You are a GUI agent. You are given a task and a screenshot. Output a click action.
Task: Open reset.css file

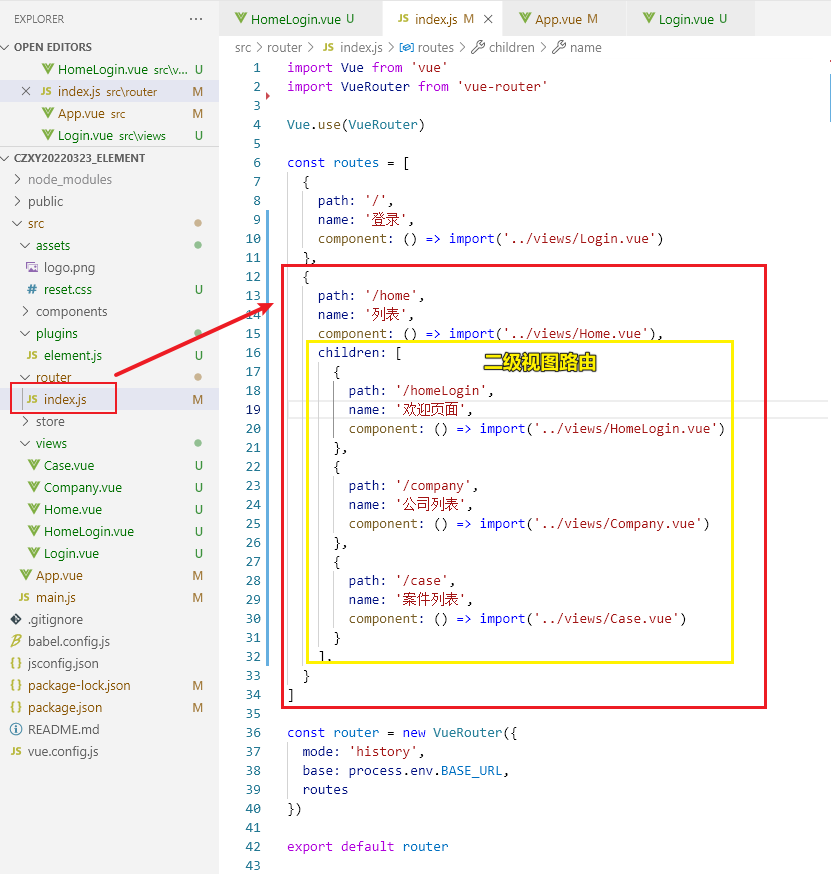pyautogui.click(x=67, y=289)
